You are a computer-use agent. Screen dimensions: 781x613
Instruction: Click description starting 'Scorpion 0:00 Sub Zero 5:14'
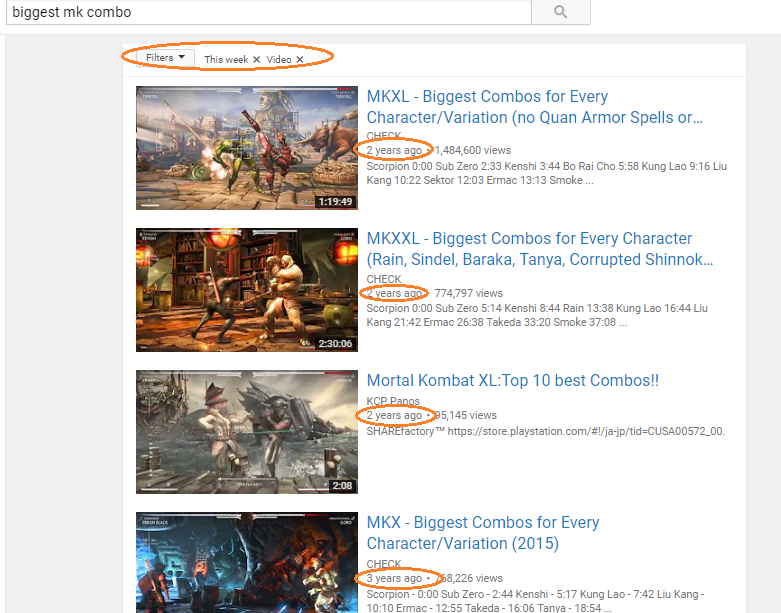click(x=537, y=315)
